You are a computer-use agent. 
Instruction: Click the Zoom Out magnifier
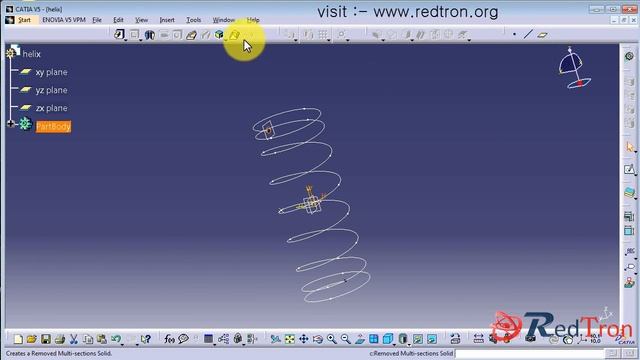[345, 339]
